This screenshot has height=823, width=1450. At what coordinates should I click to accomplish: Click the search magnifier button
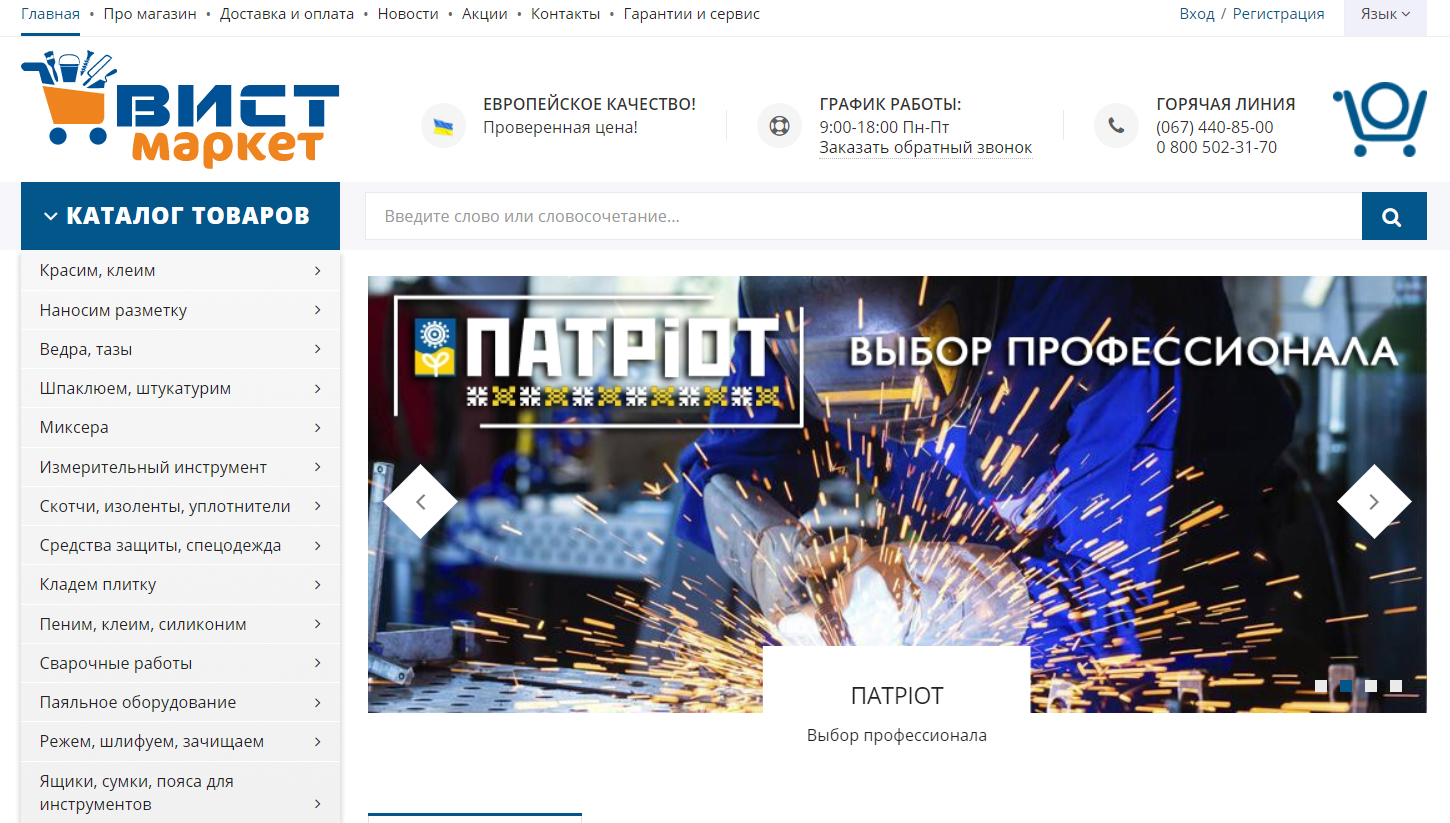[x=1394, y=216]
